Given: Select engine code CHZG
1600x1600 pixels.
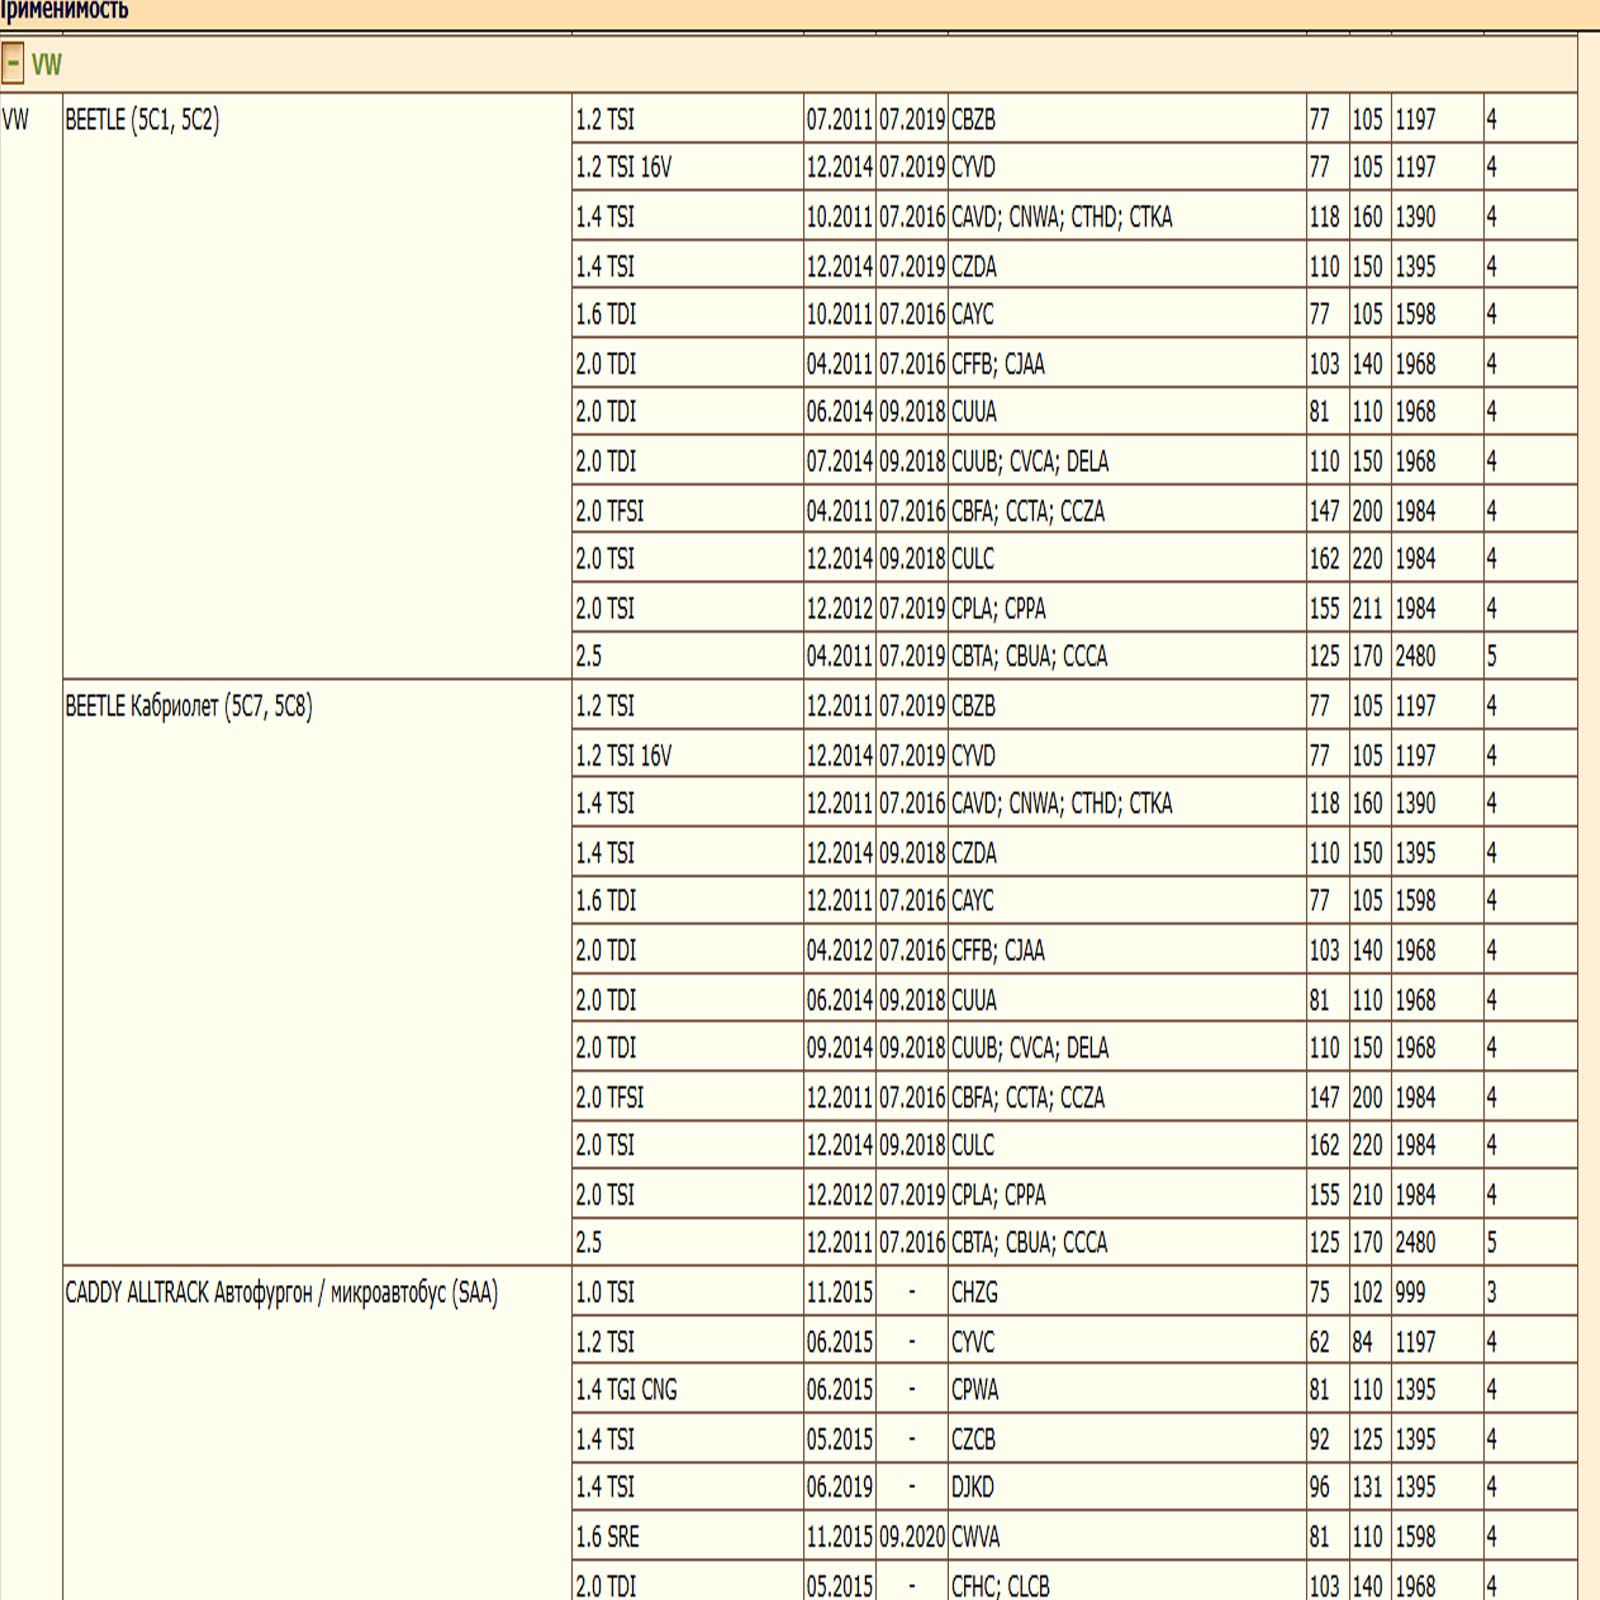Looking at the screenshot, I should pos(974,1293).
